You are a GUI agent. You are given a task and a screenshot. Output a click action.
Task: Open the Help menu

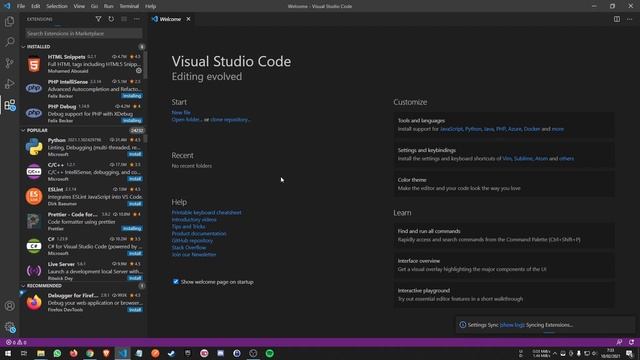(151, 6)
